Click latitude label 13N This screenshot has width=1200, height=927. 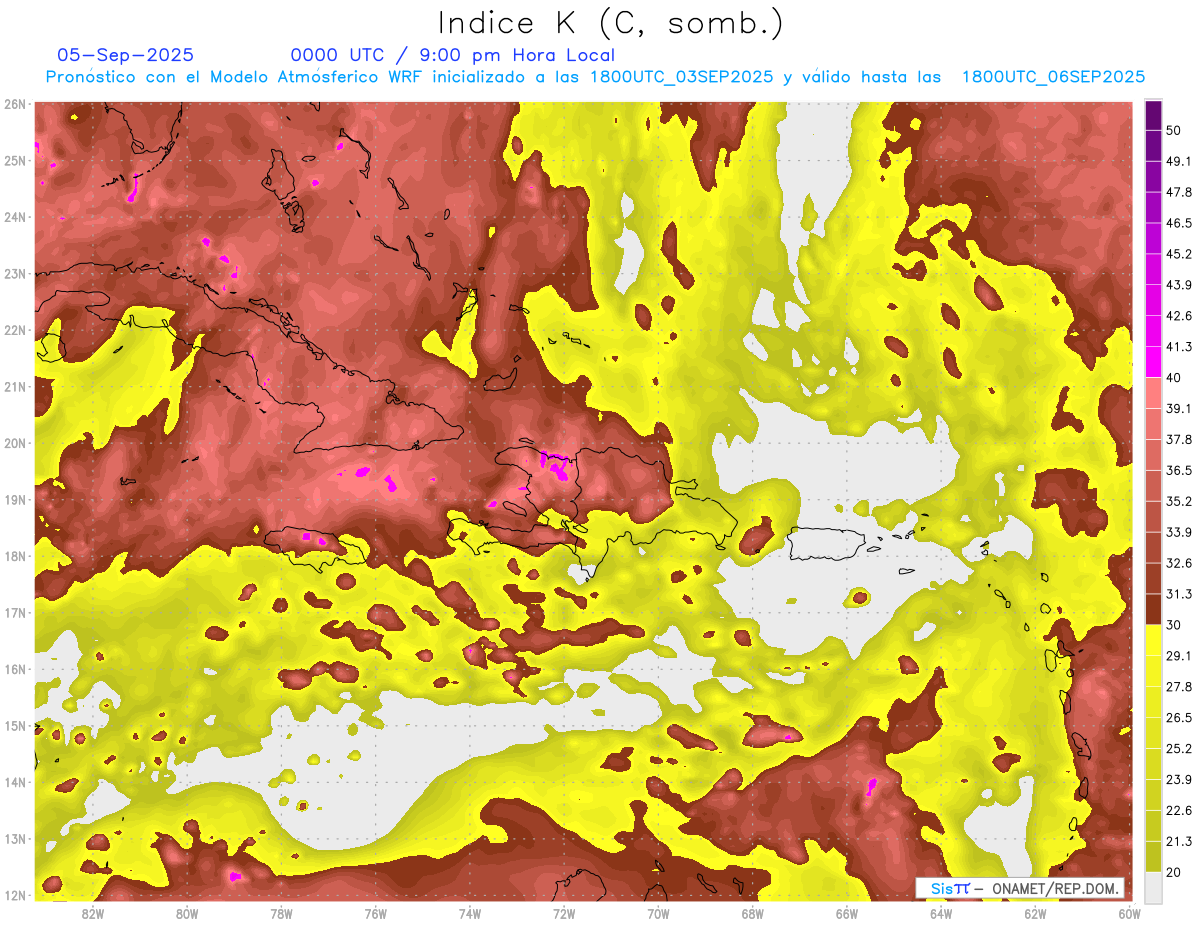pyautogui.click(x=15, y=838)
